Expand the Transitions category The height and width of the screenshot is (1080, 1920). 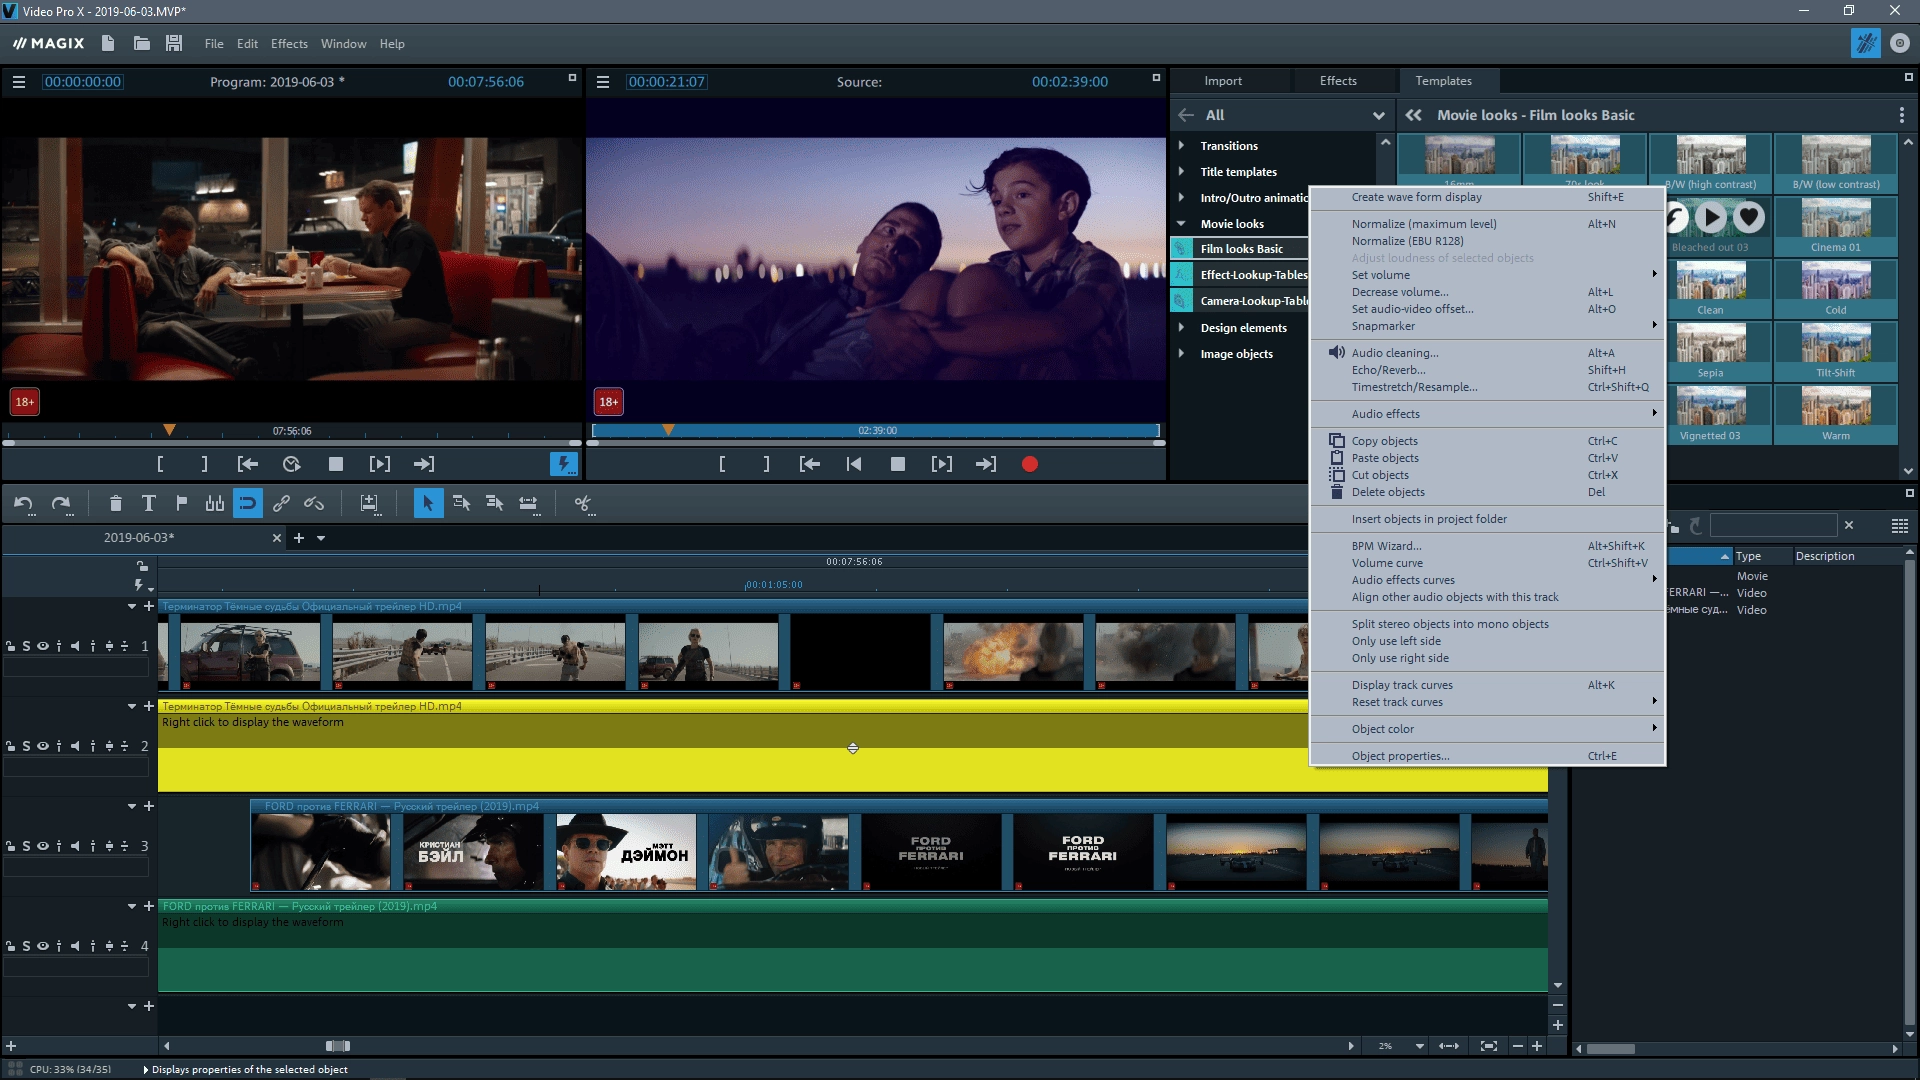pyautogui.click(x=1182, y=146)
